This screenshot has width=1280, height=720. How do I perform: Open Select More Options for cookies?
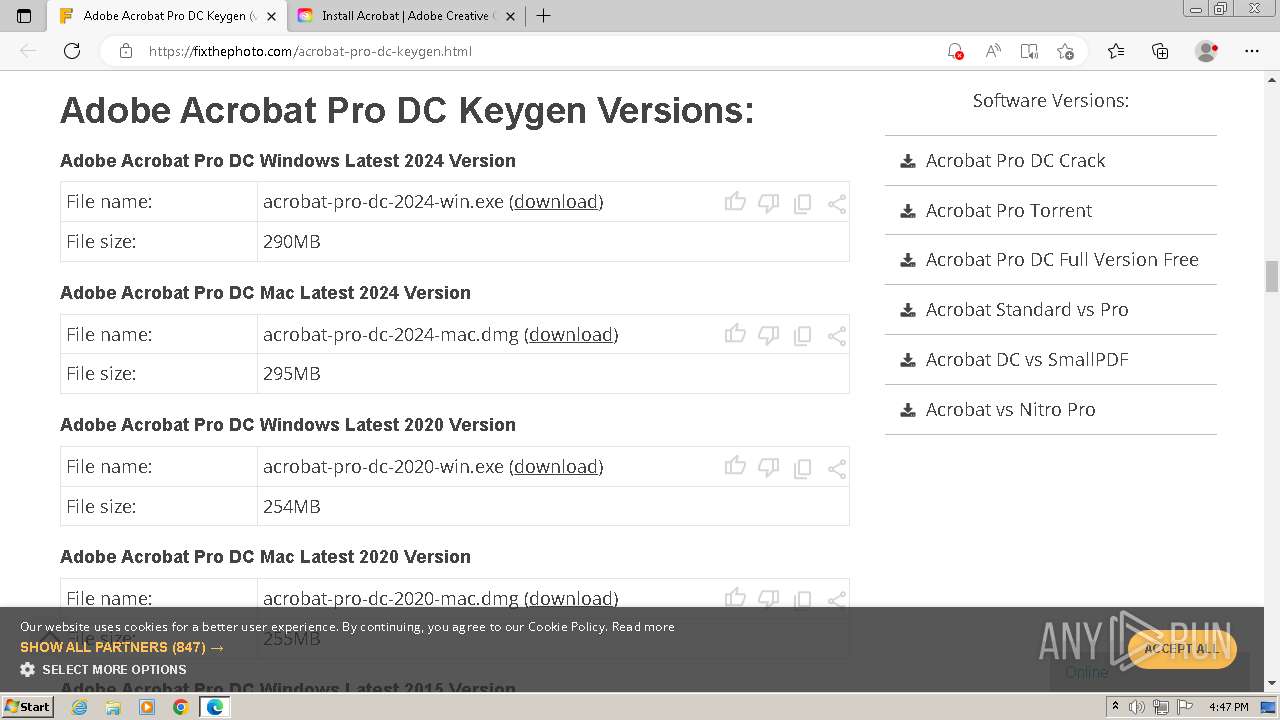pos(103,669)
